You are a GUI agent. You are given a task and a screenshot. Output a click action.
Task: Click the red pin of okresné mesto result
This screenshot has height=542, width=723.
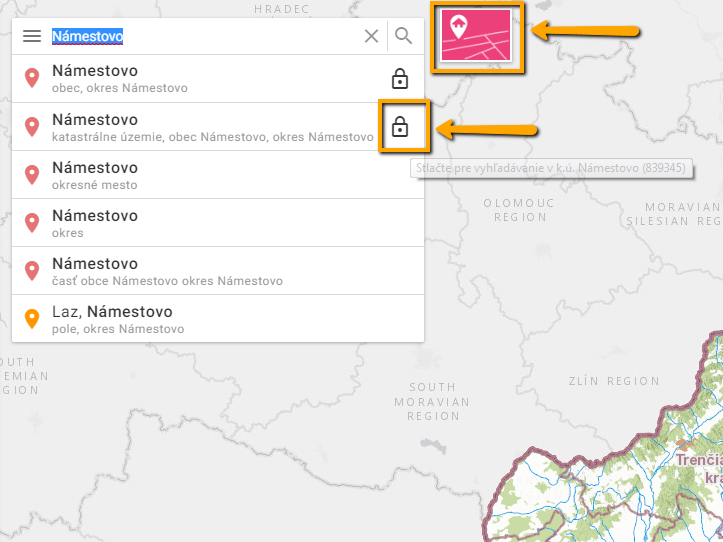point(32,175)
